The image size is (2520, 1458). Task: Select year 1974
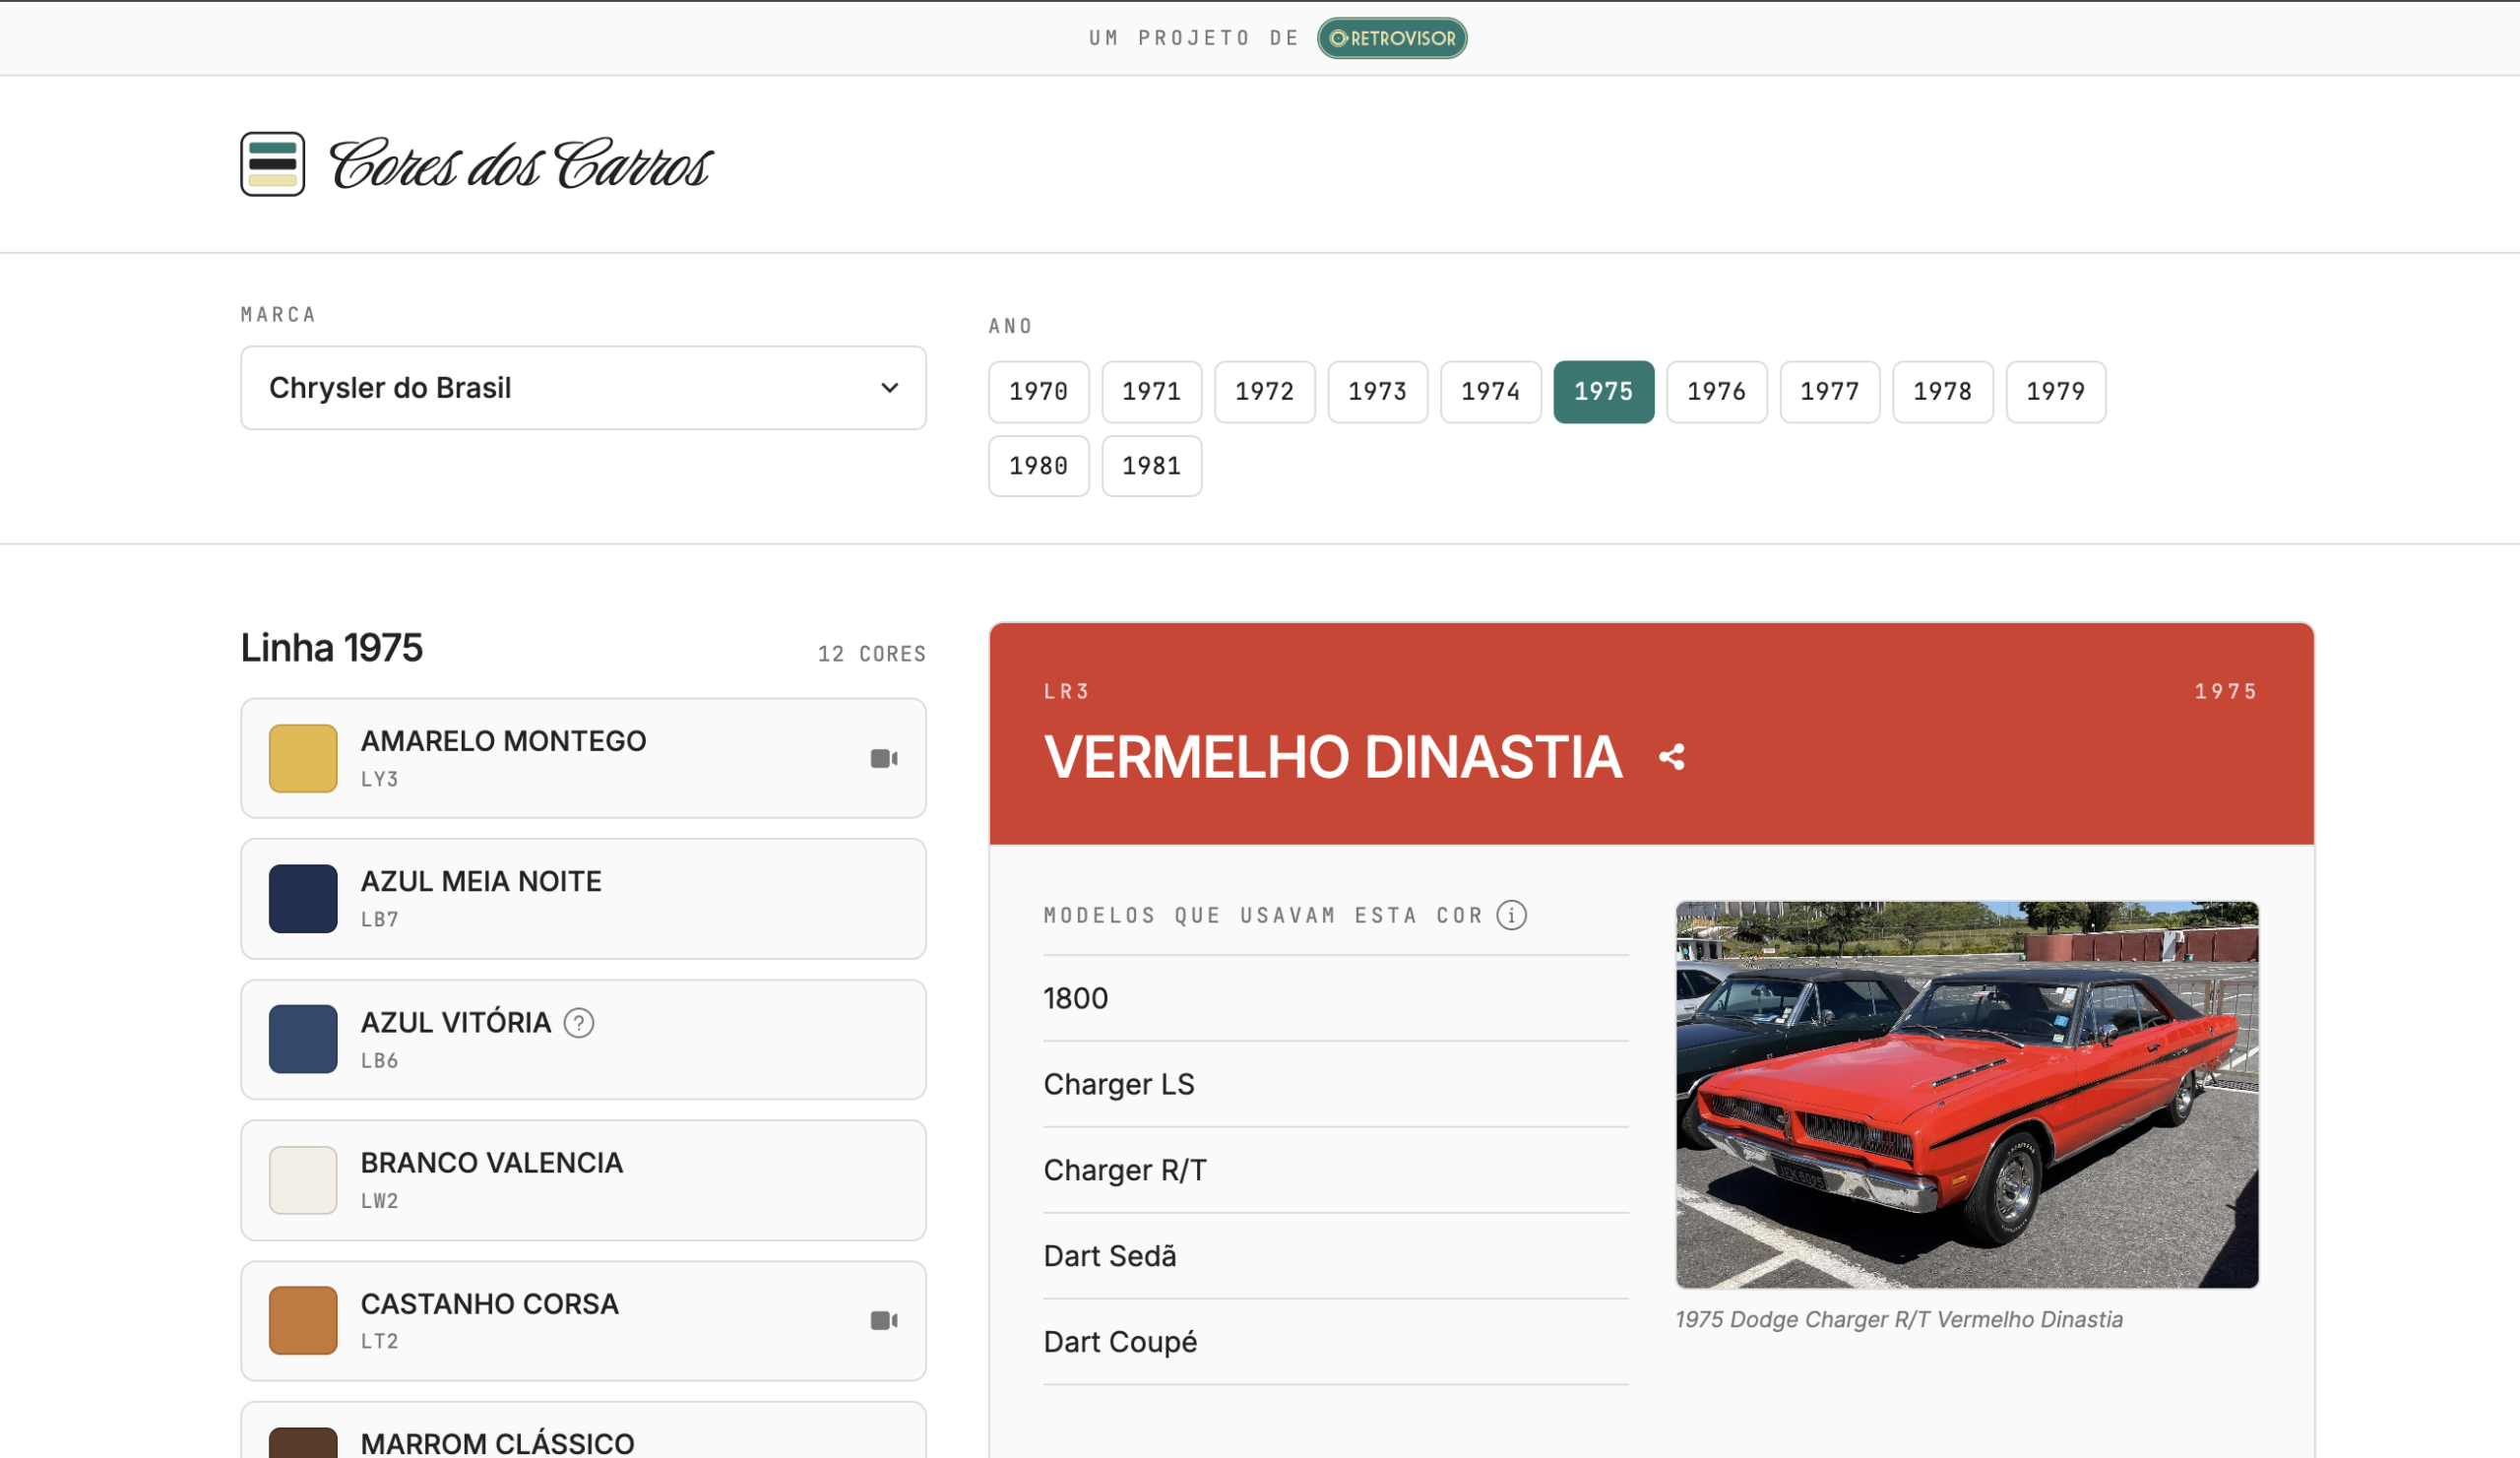click(x=1490, y=392)
